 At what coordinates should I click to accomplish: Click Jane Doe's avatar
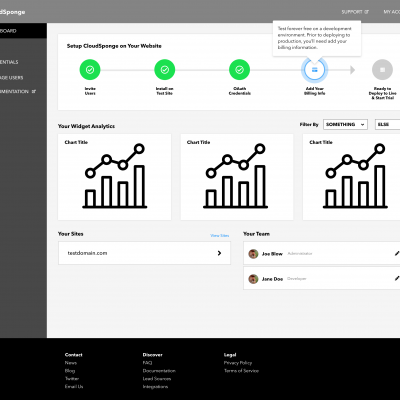(x=253, y=279)
